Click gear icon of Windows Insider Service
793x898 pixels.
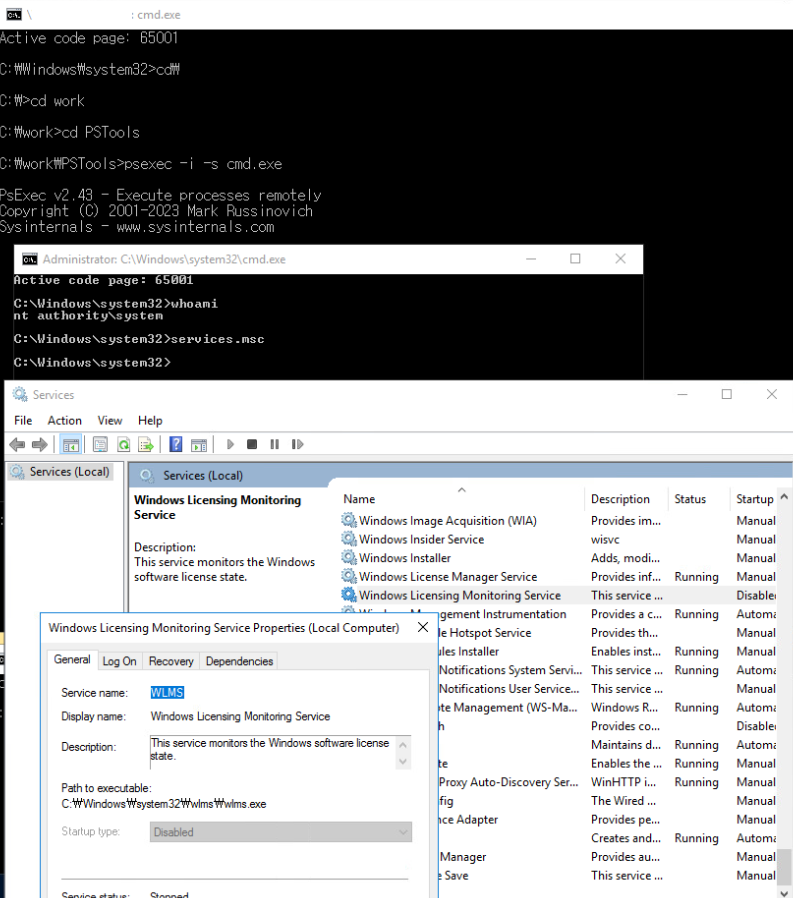click(x=349, y=539)
